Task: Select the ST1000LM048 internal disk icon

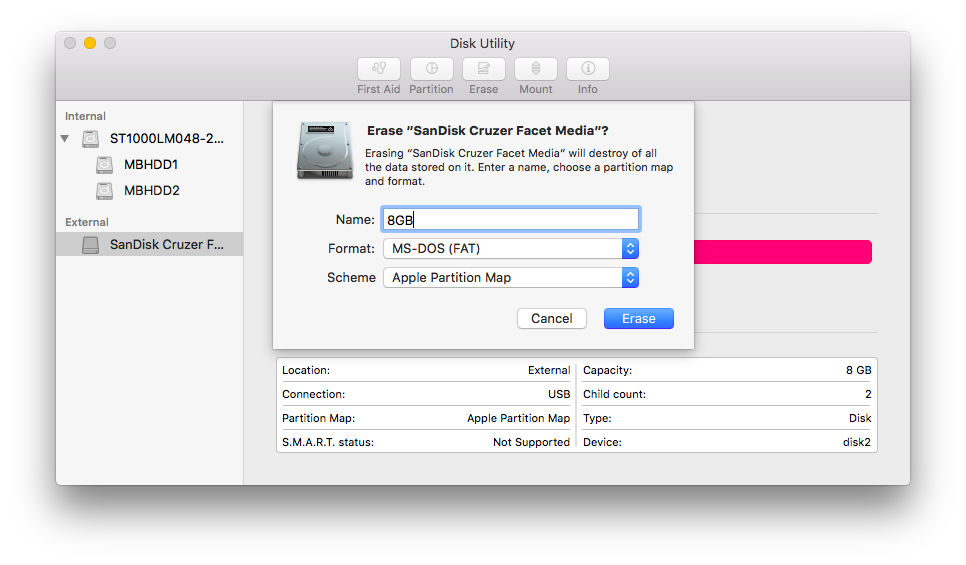Action: 91,139
